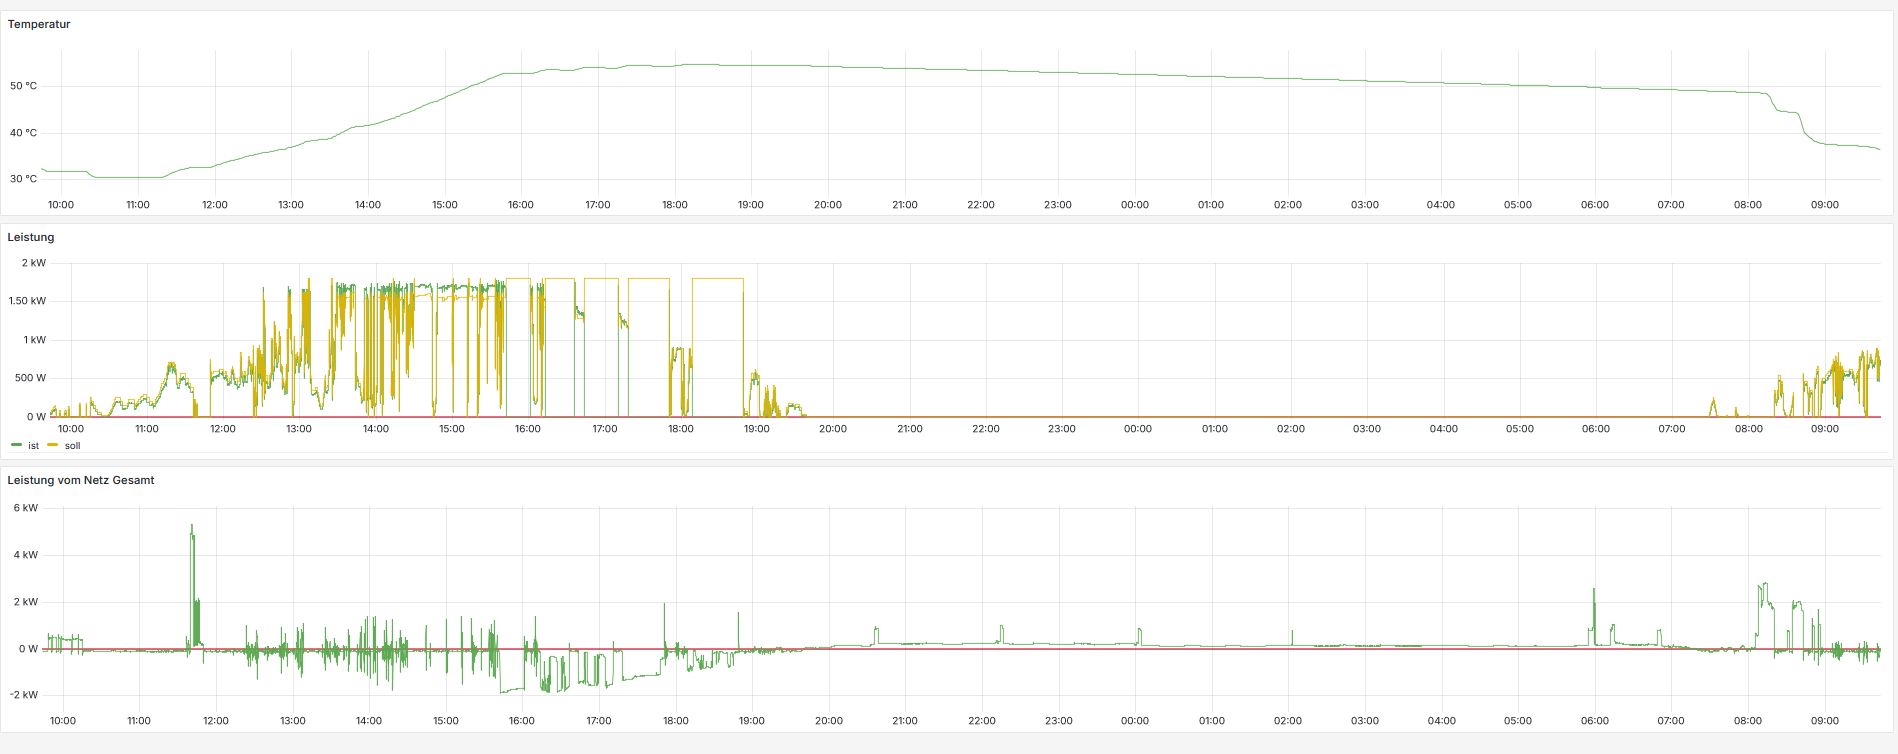Click the 06:00 tick in Netz Gesamt panel
The width and height of the screenshot is (1898, 754).
coord(1595,721)
